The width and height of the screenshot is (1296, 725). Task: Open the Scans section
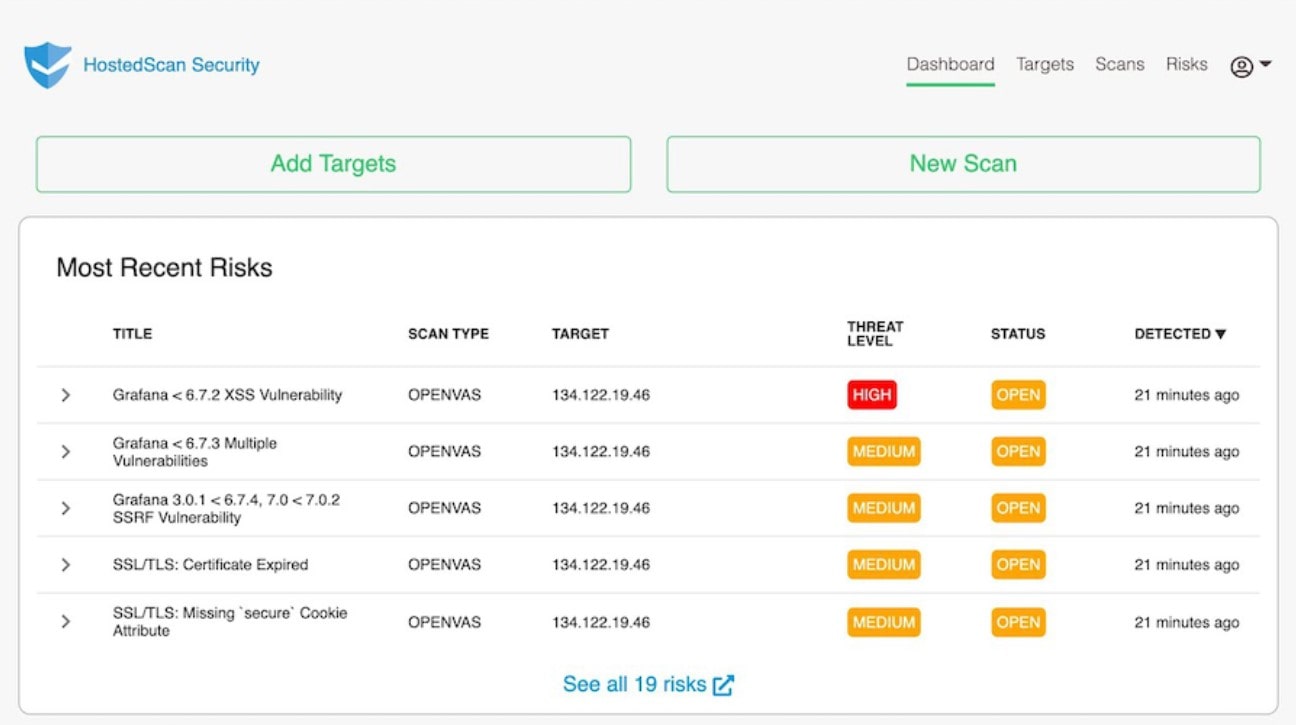pos(1119,64)
